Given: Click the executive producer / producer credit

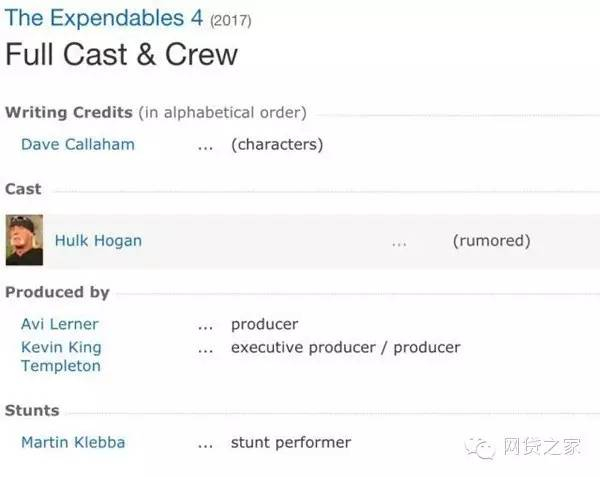Looking at the screenshot, I should (345, 347).
